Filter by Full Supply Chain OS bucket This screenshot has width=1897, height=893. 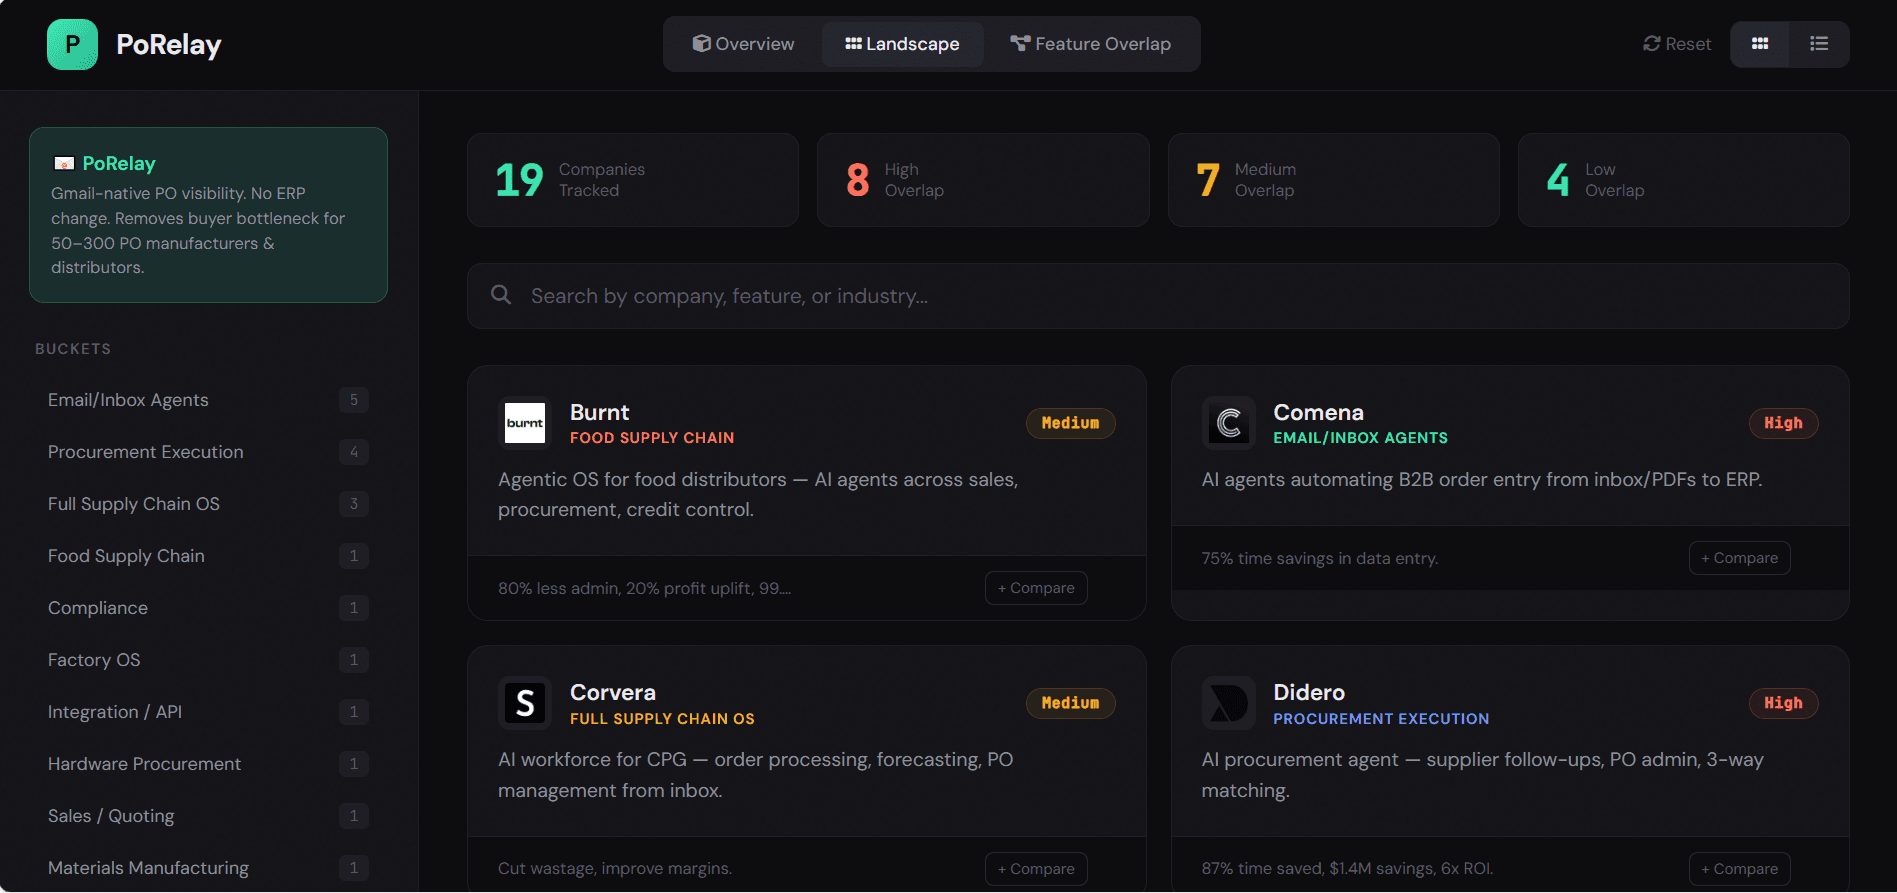click(x=208, y=504)
